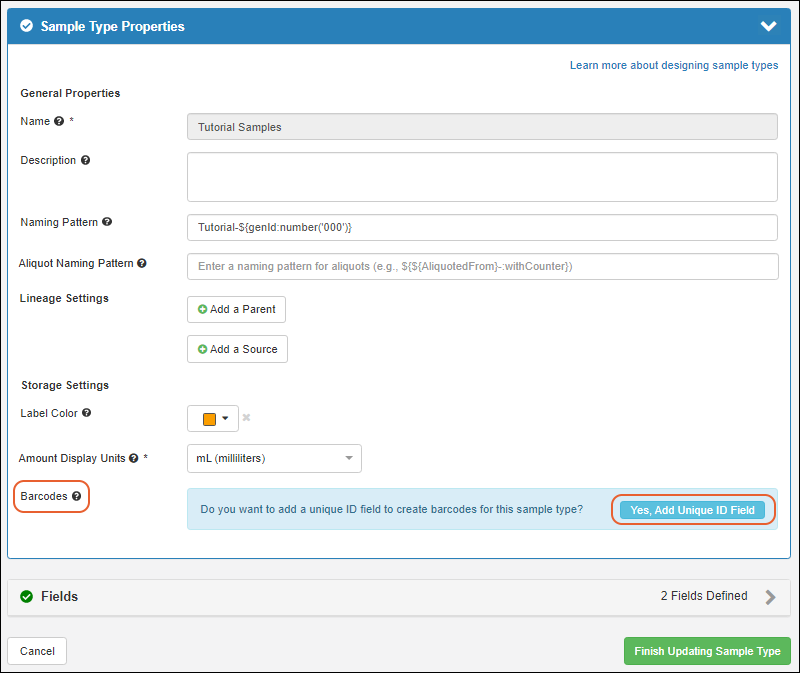This screenshot has height=673, width=800.
Task: Click the Aliquot Naming Pattern help icon
Action: [x=142, y=264]
